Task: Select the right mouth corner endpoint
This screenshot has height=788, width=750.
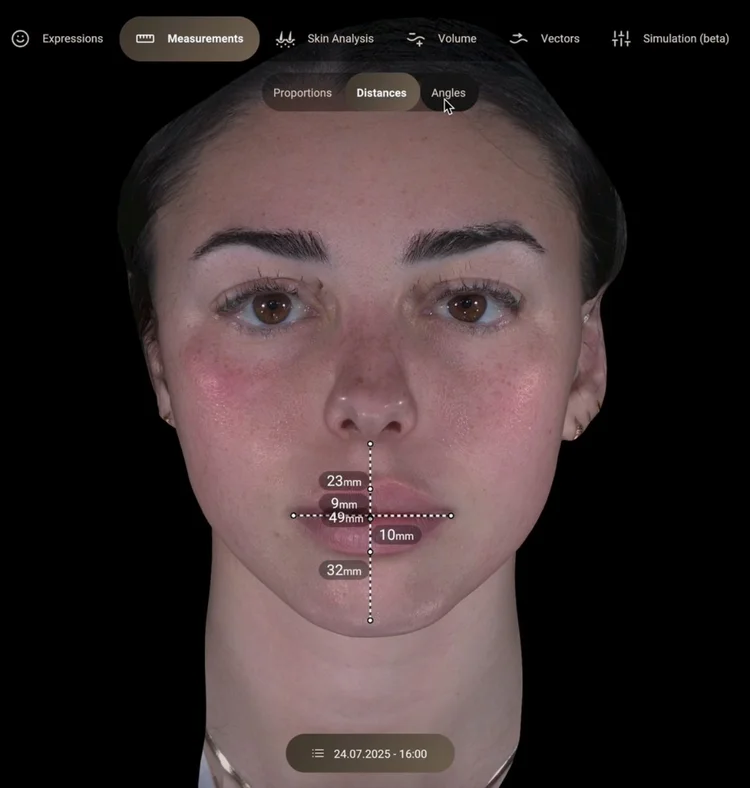Action: tap(451, 515)
